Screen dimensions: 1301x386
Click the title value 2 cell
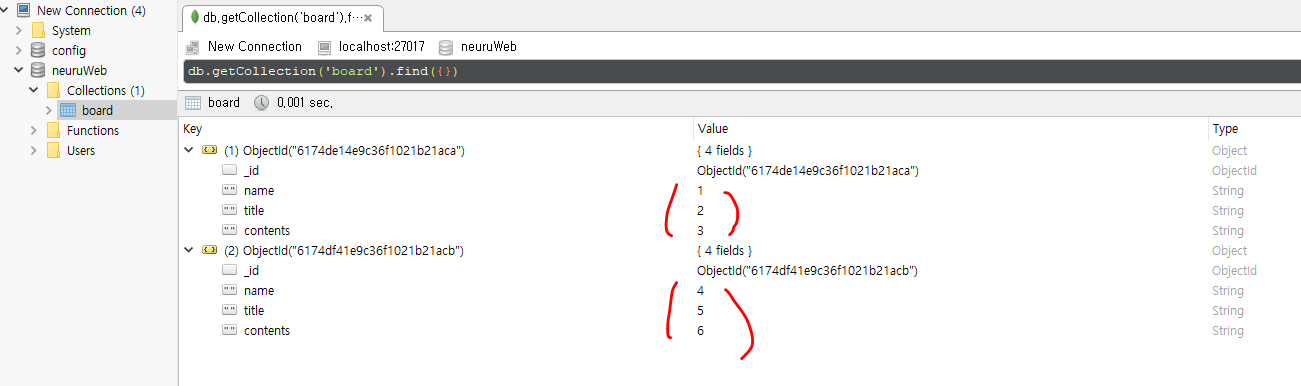point(700,211)
